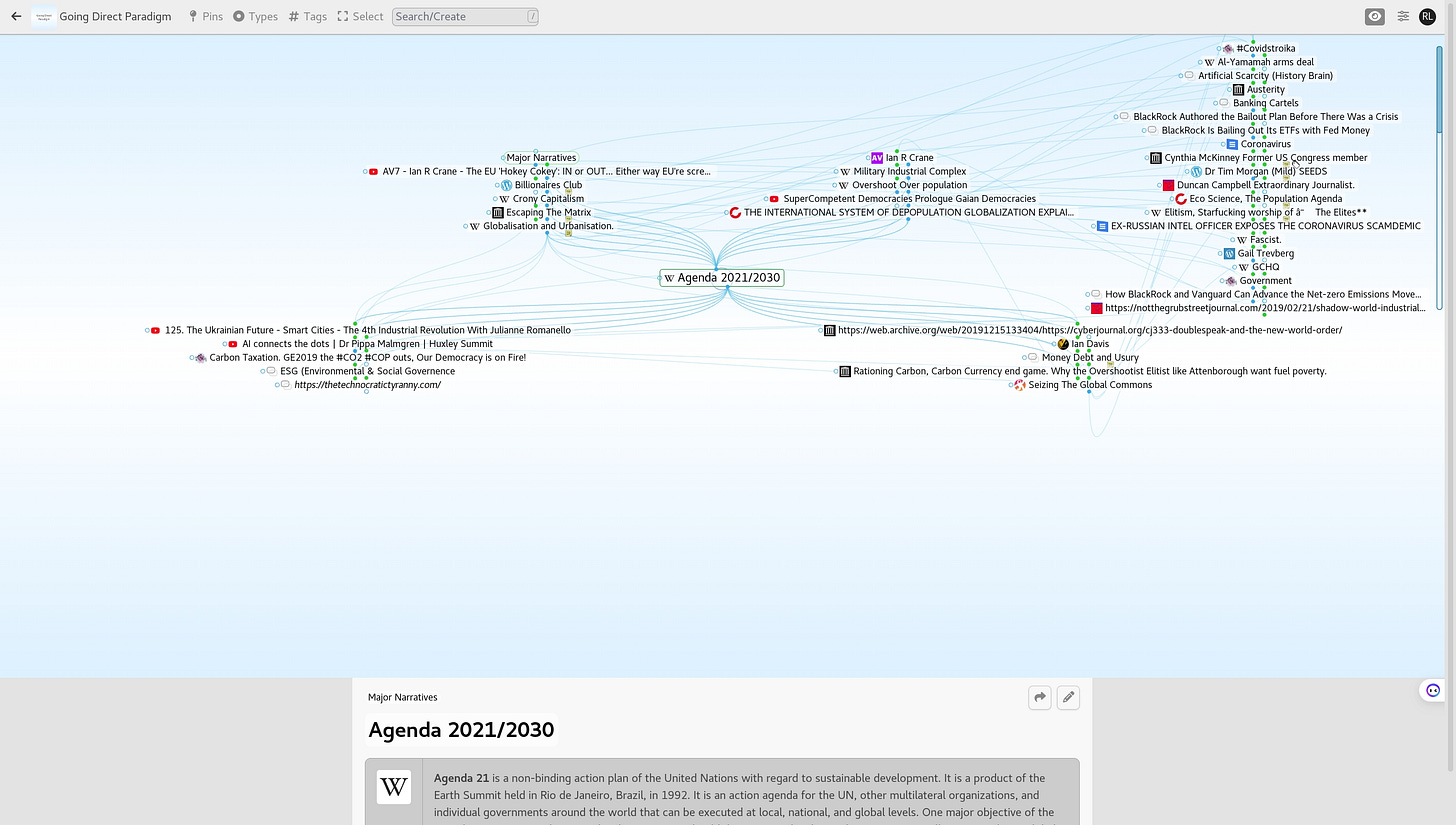Select the AV7 Ian R Crane YouTube node
This screenshot has height=825, width=1456.
coord(540,171)
